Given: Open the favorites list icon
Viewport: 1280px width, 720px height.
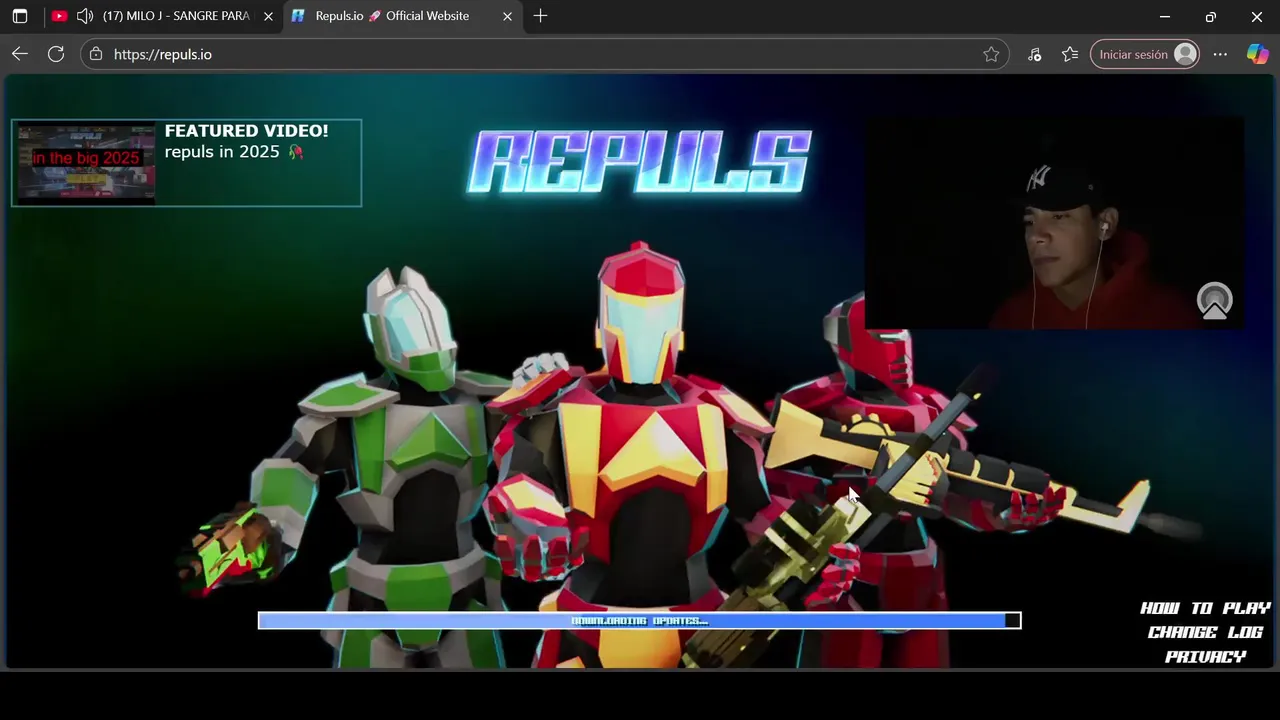Looking at the screenshot, I should point(1070,54).
